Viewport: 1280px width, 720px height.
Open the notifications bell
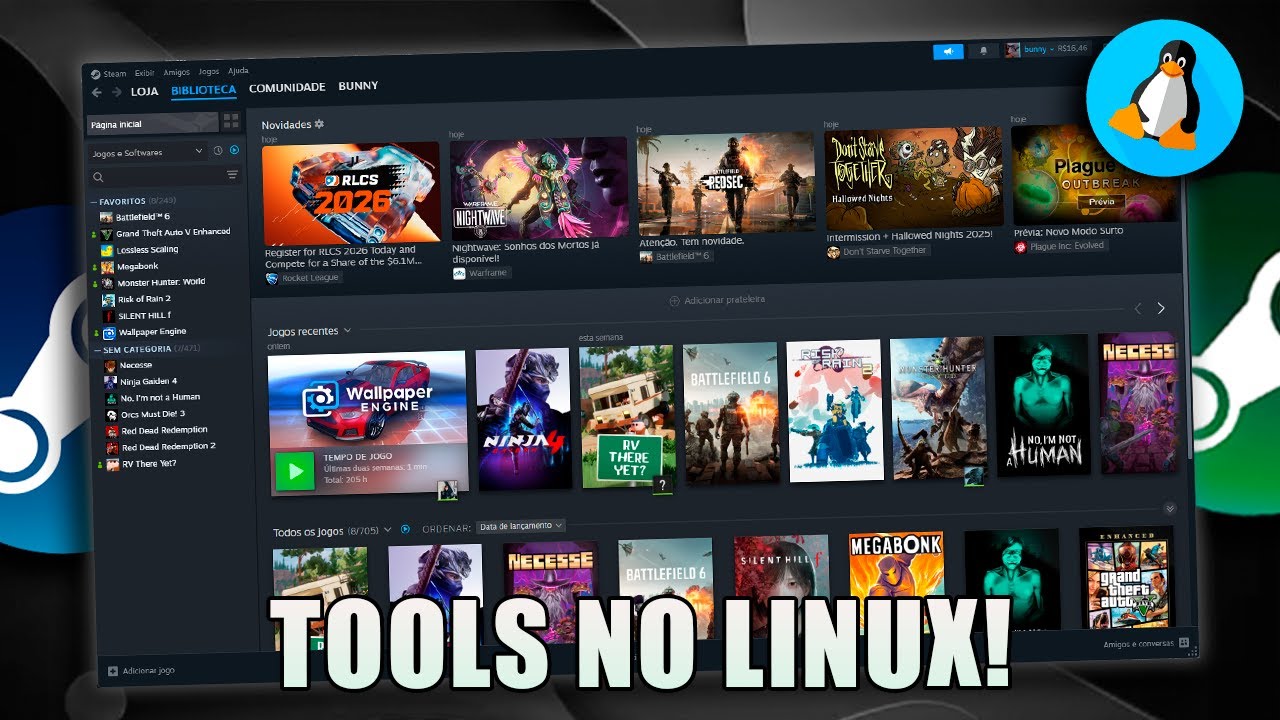tap(983, 51)
